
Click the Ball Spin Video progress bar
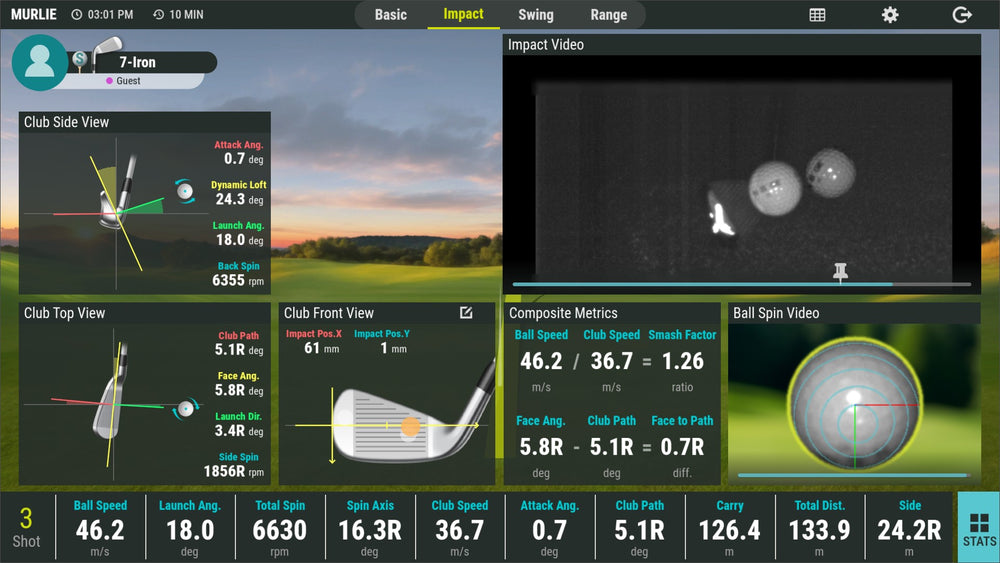[x=853, y=475]
